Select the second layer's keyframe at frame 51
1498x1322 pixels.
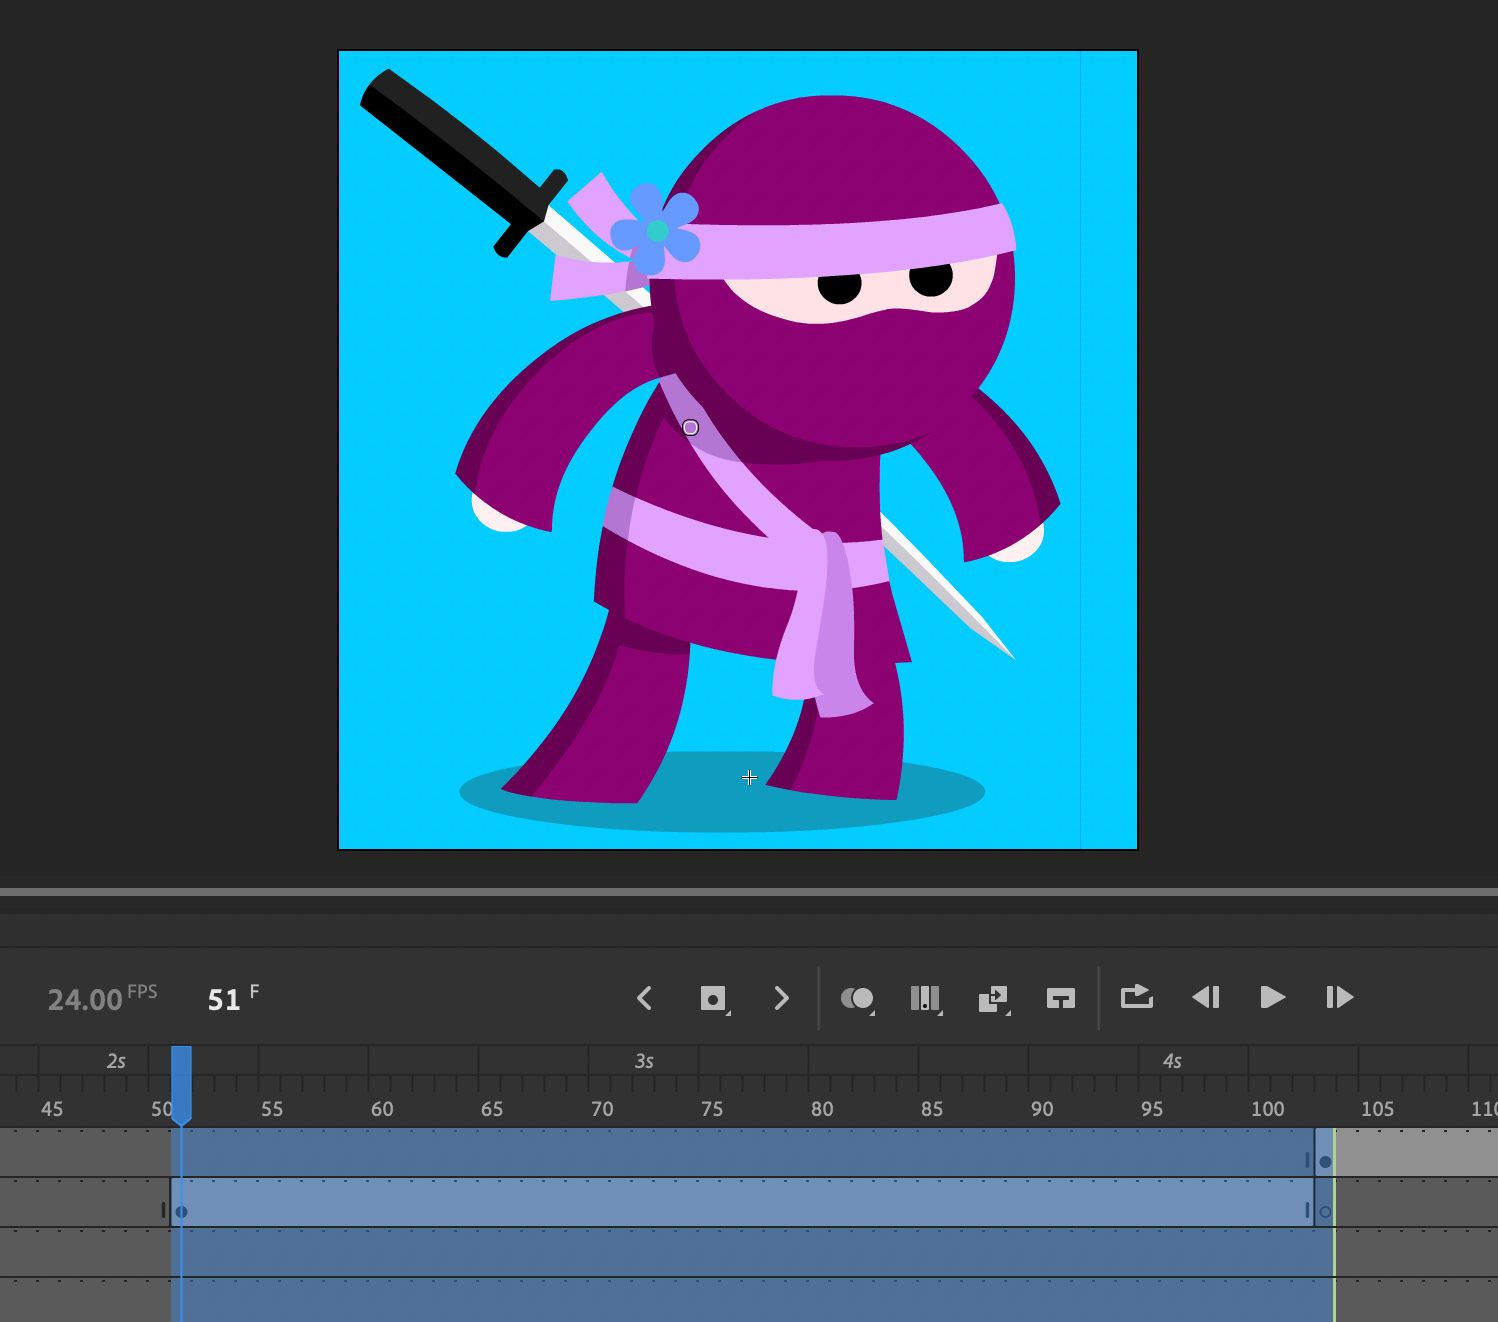click(x=181, y=1212)
